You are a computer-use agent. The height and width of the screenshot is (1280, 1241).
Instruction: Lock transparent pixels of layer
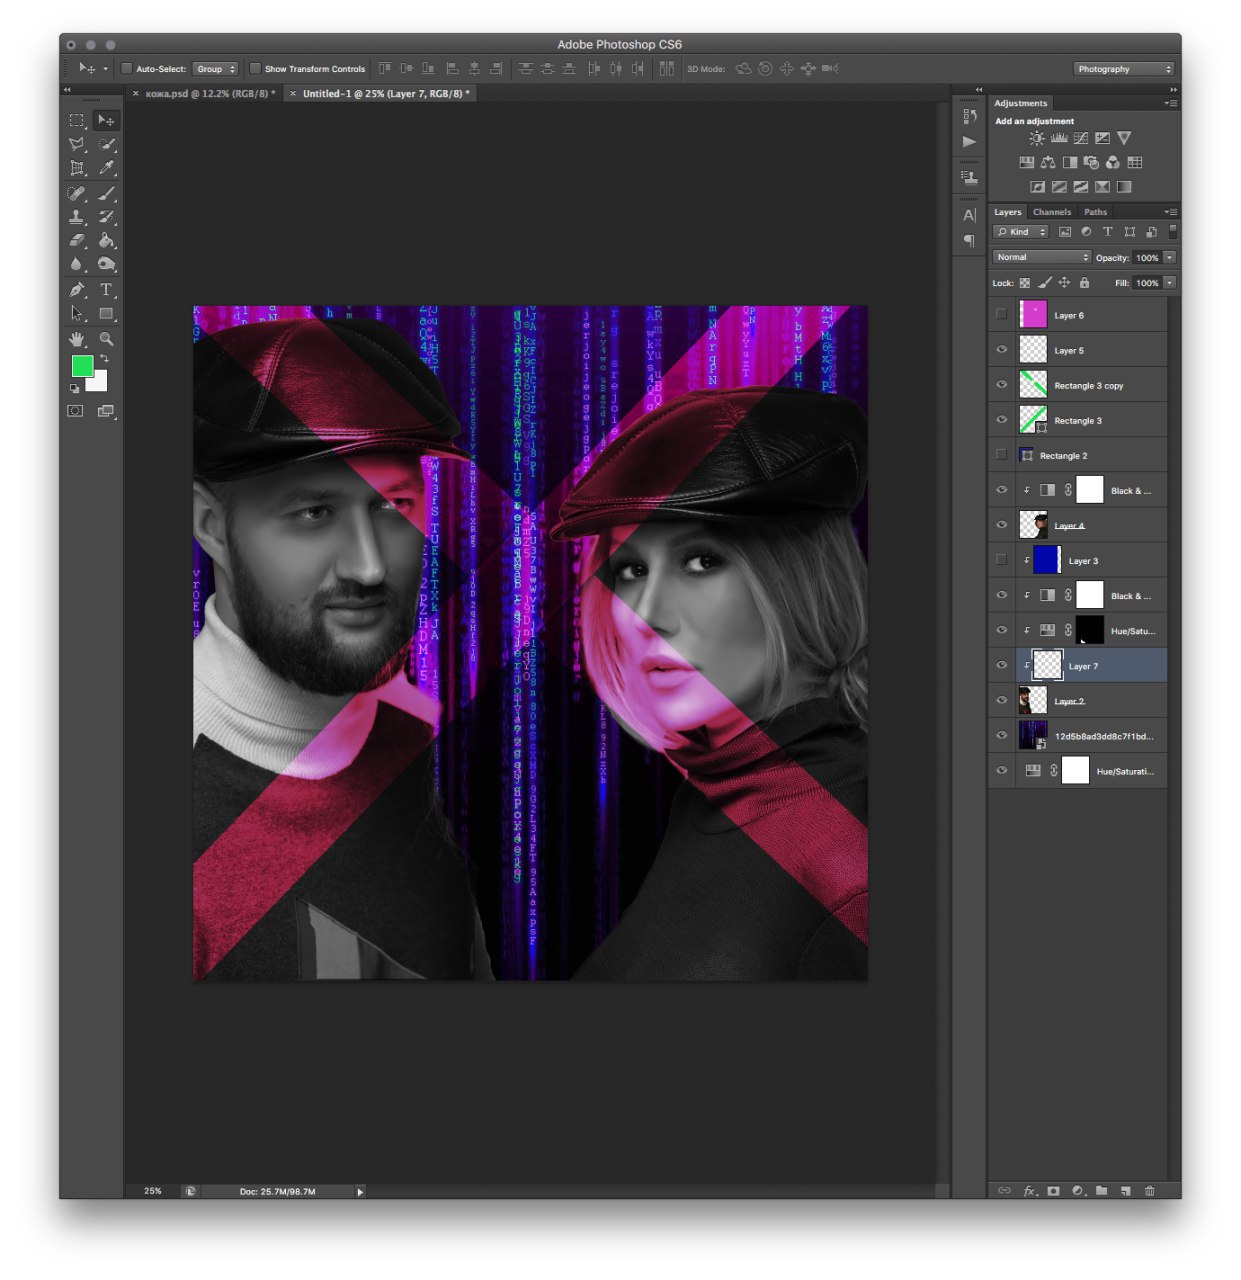[1025, 283]
